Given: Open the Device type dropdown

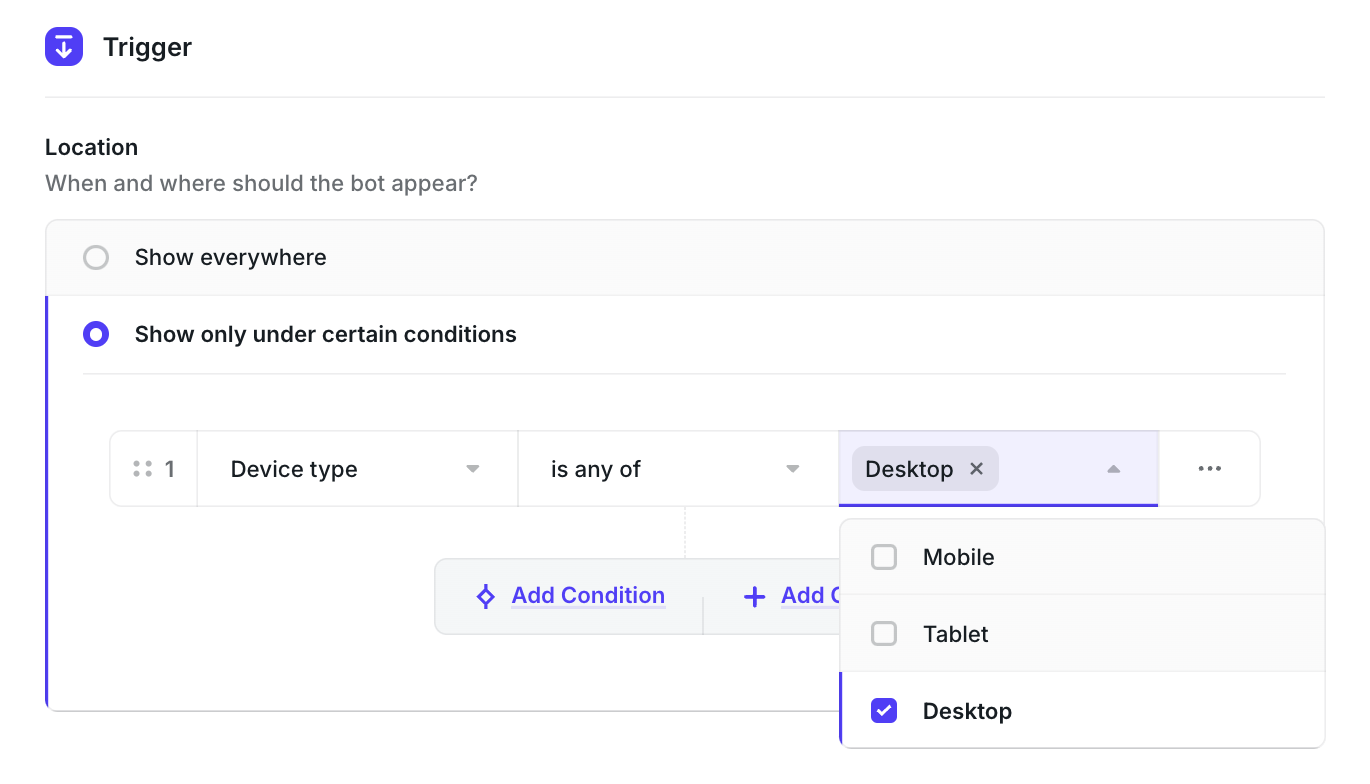Looking at the screenshot, I should click(x=356, y=469).
